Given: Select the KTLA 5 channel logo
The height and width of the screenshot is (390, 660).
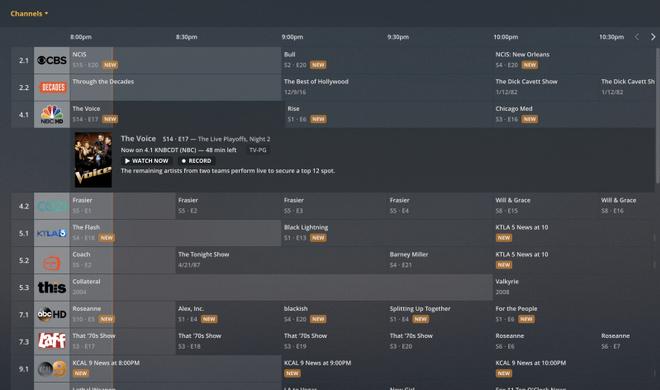Looking at the screenshot, I should coord(52,233).
